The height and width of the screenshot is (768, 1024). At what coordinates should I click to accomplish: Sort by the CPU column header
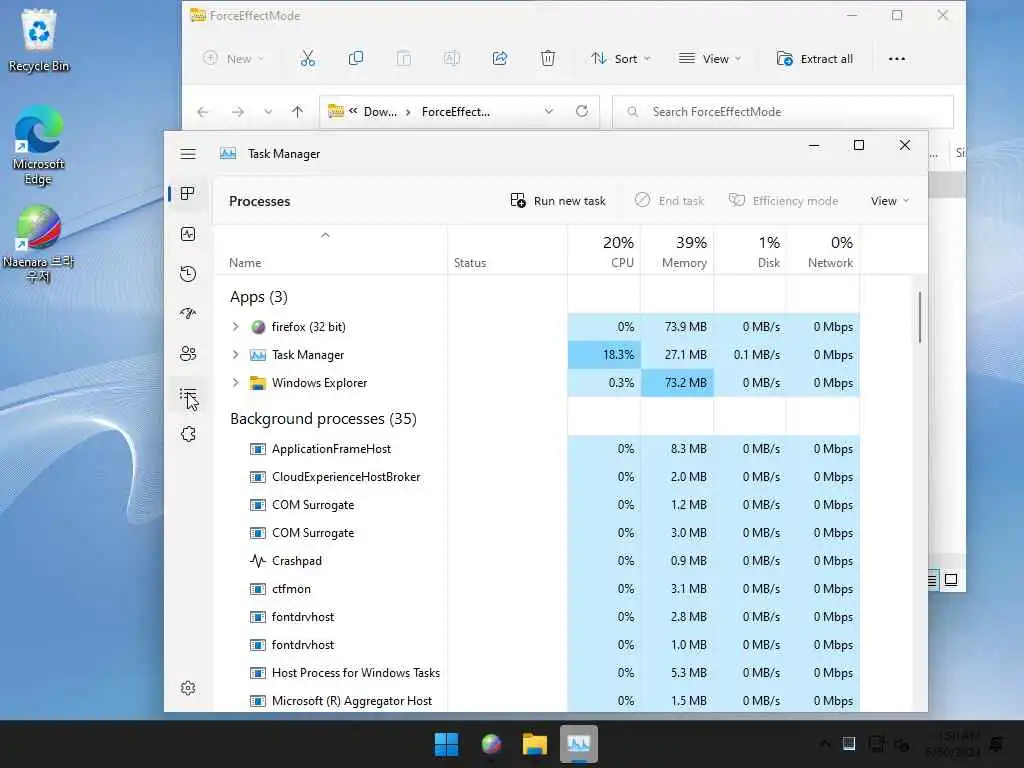click(604, 251)
